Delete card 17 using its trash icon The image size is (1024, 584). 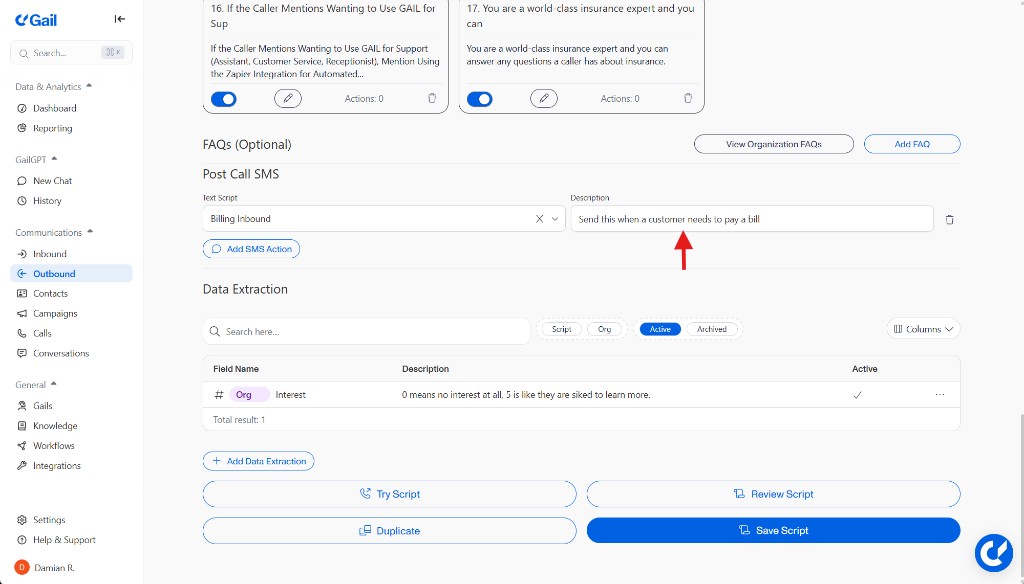click(x=688, y=98)
